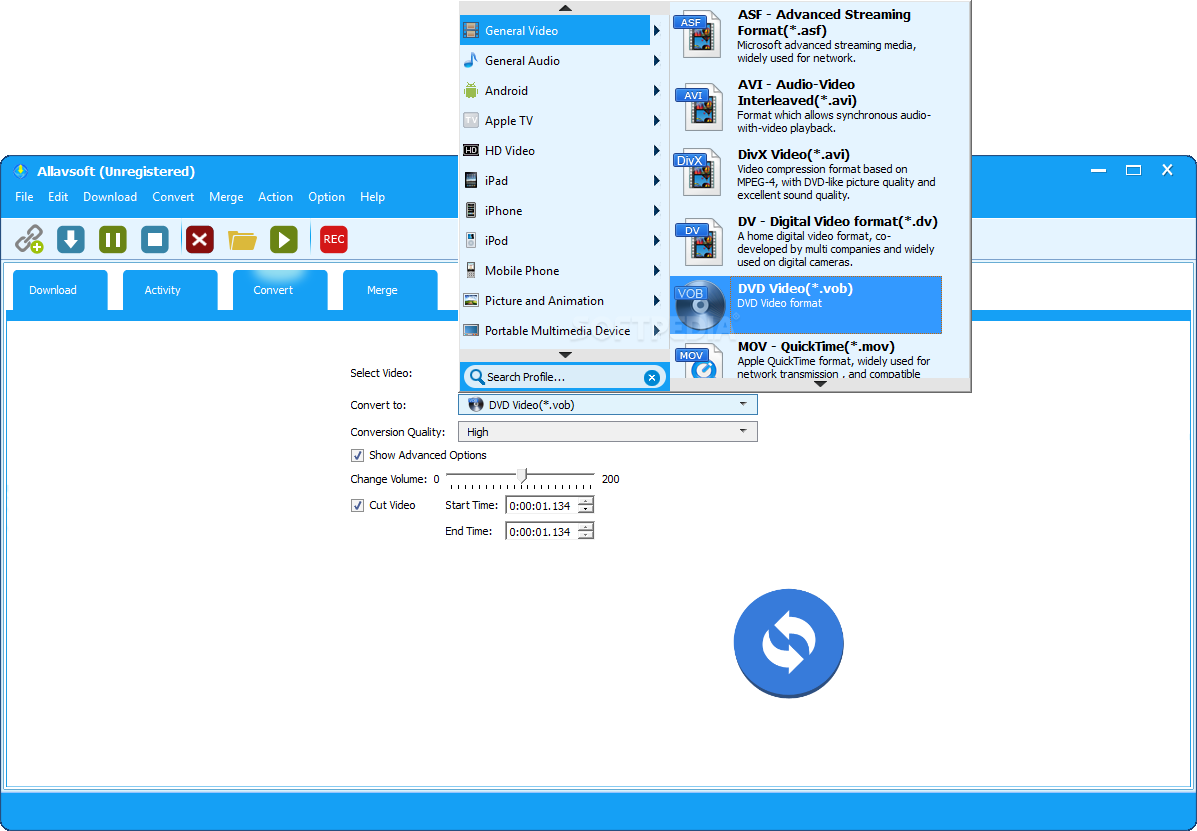Click the General Audio music note icon
The image size is (1197, 831).
point(471,60)
